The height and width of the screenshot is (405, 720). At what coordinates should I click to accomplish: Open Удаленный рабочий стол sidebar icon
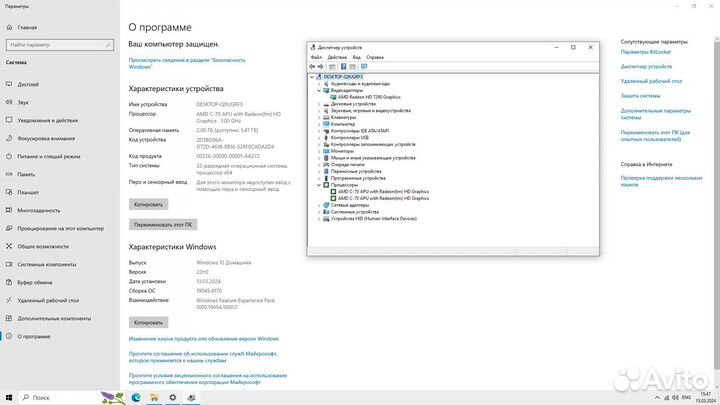pos(9,300)
